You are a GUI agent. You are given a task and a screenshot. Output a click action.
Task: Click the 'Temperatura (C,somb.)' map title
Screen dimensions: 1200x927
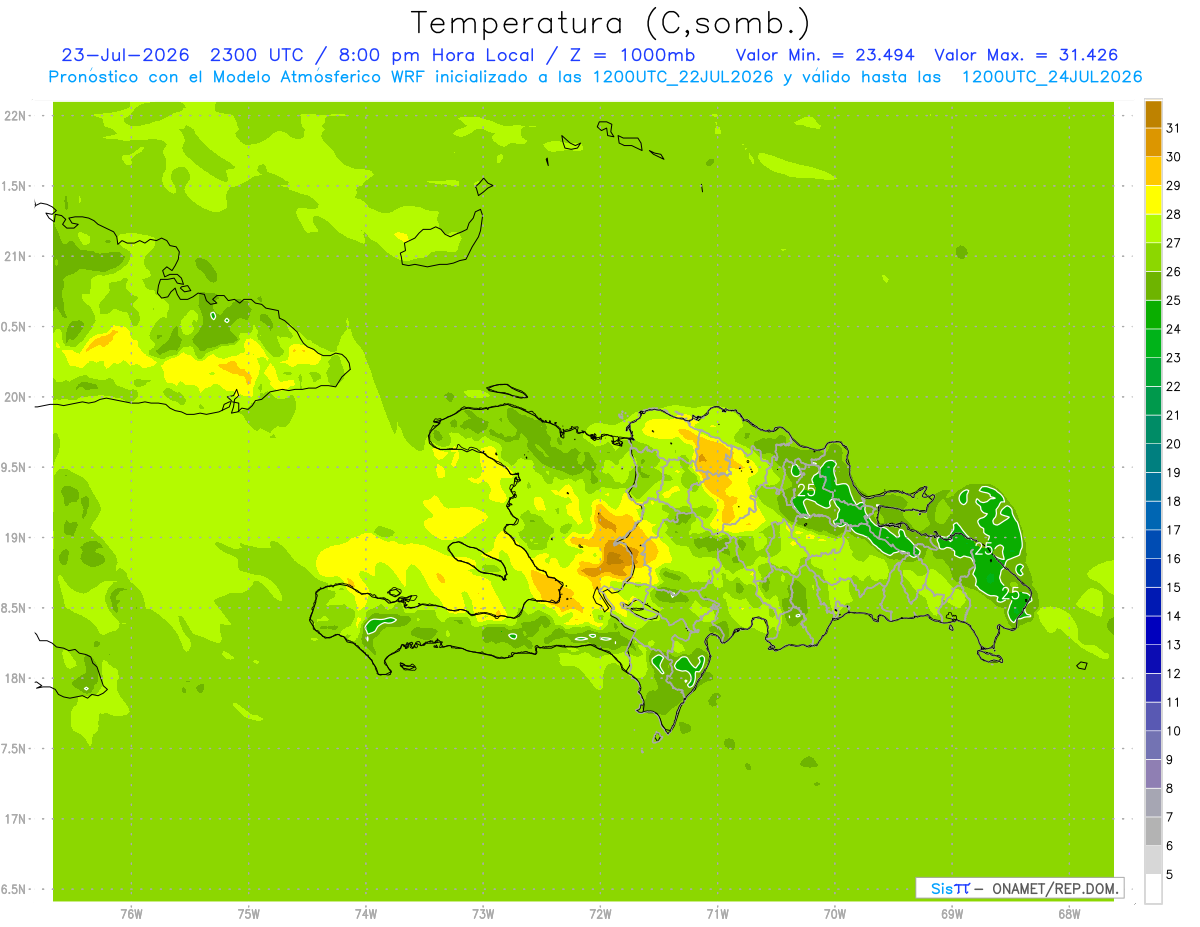point(612,23)
